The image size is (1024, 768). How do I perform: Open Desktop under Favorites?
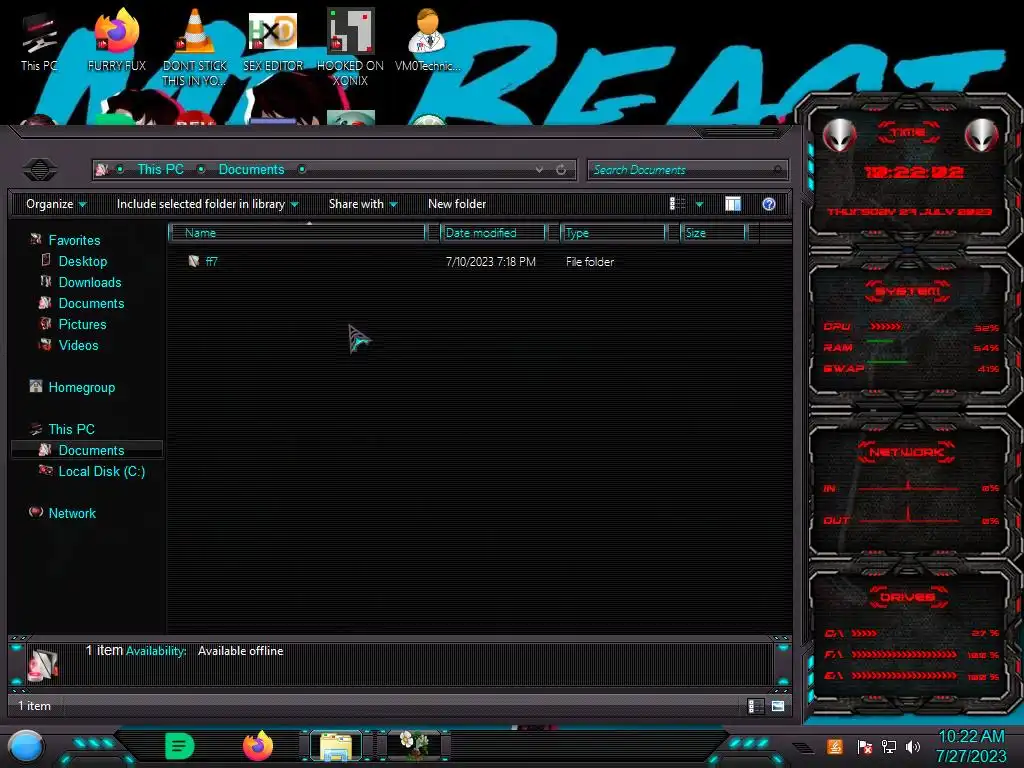click(83, 261)
